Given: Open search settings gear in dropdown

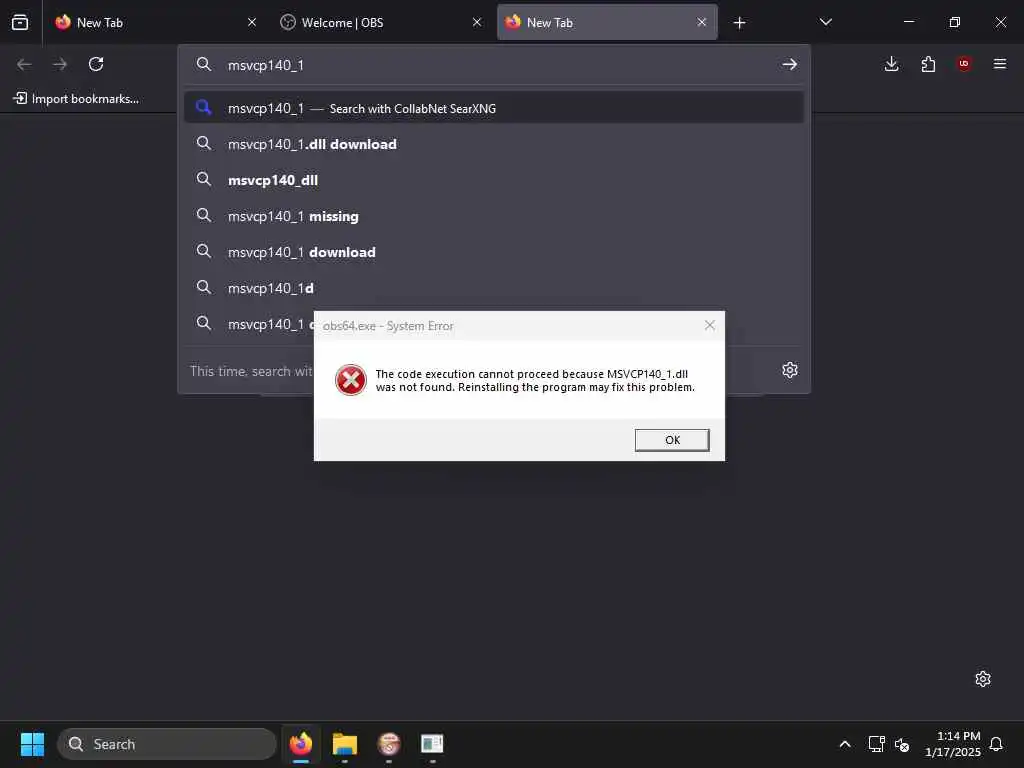Looking at the screenshot, I should point(790,370).
